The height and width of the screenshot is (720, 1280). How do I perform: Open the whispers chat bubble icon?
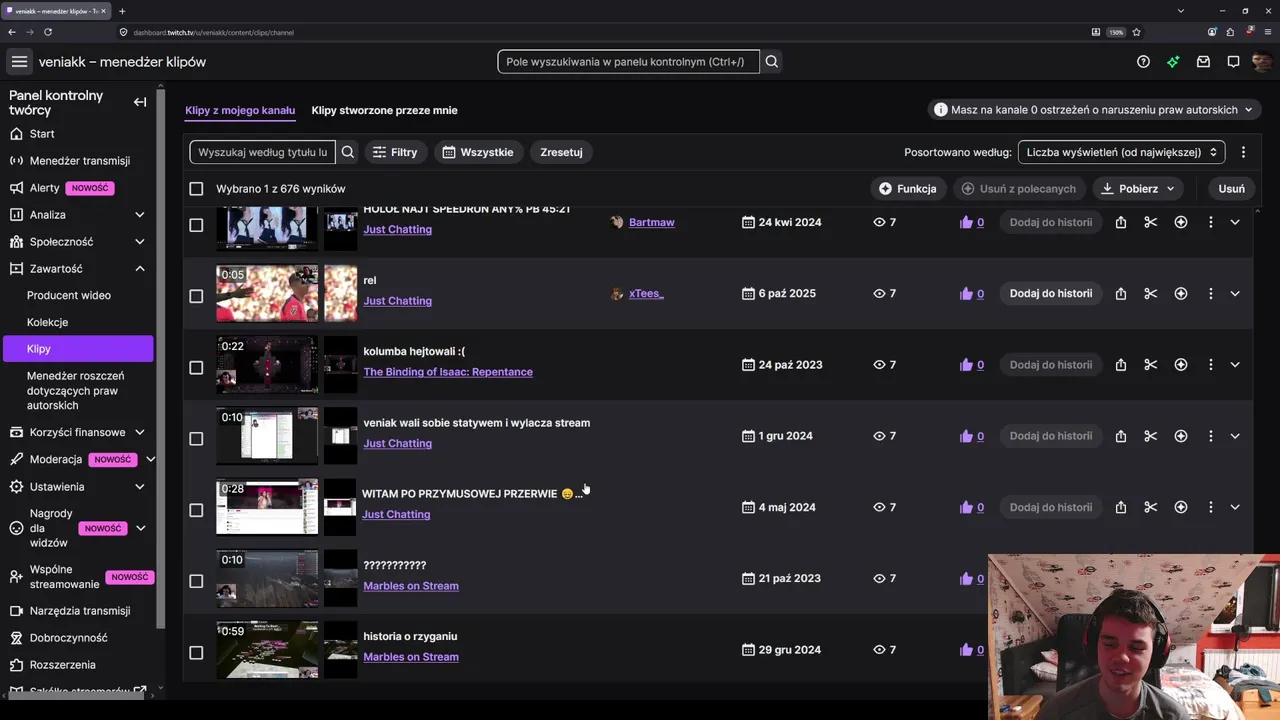[x=1233, y=62]
